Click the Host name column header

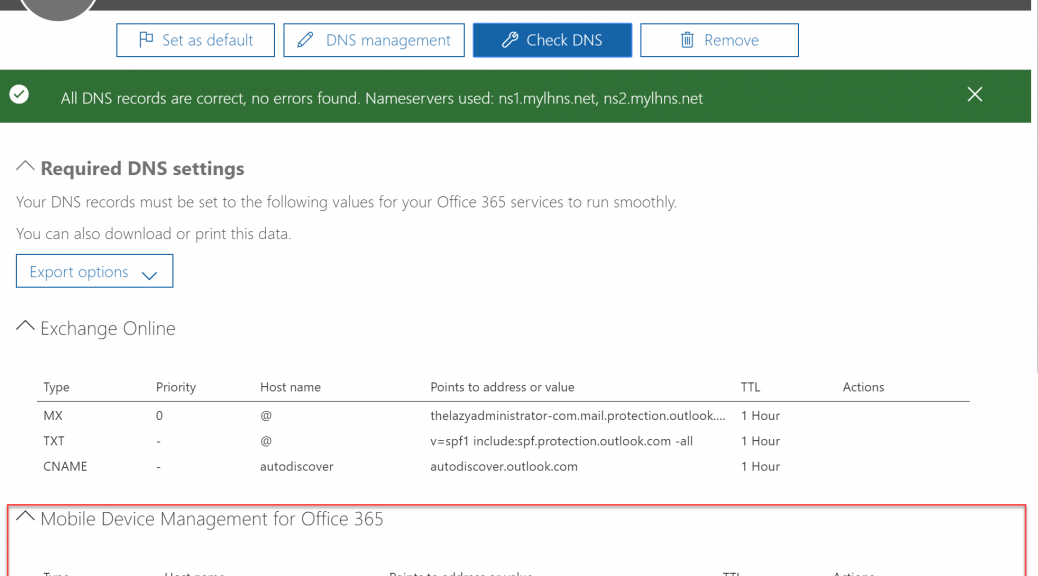tap(291, 387)
